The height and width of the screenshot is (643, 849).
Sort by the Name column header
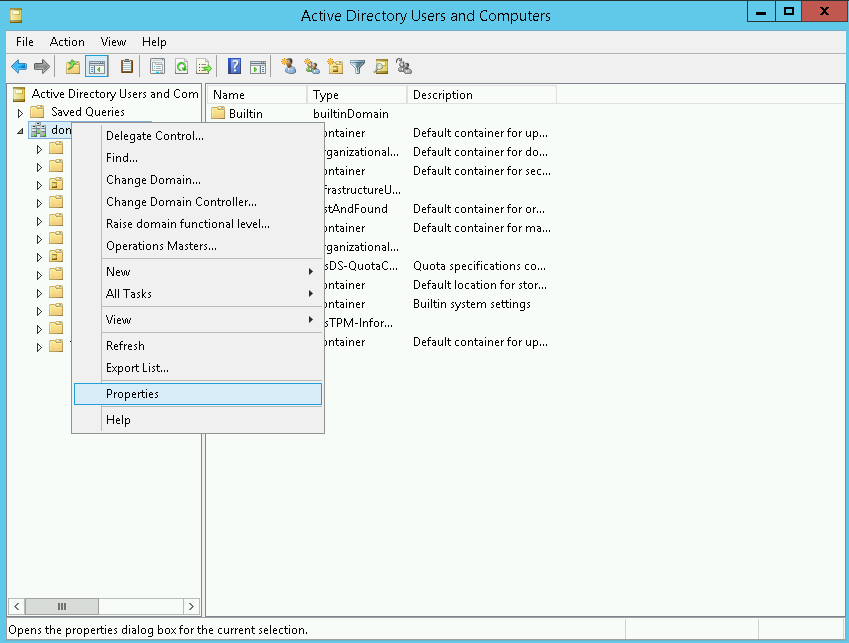click(257, 95)
